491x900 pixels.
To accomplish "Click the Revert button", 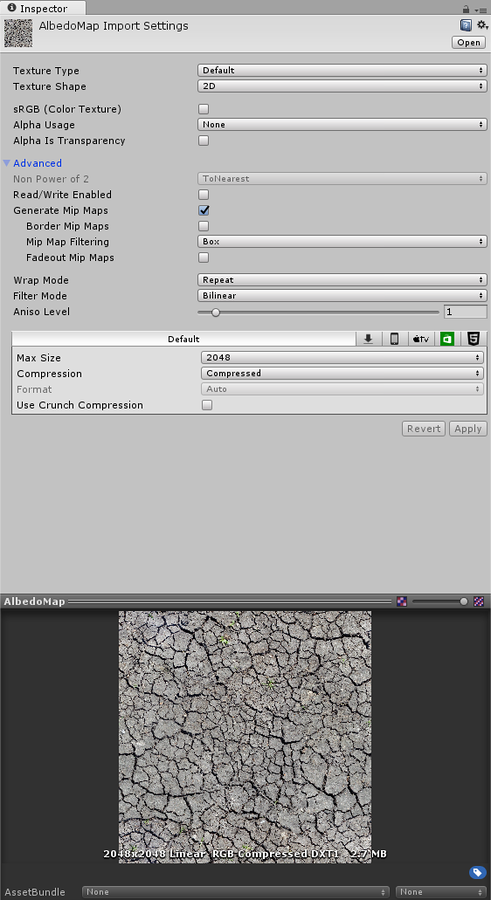I will [424, 429].
